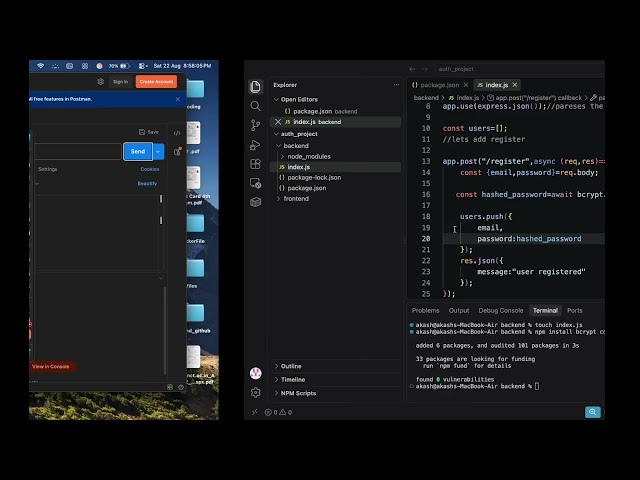Screen dimensions: 640x480
Task: Collapse the backend folder
Action: (293, 146)
